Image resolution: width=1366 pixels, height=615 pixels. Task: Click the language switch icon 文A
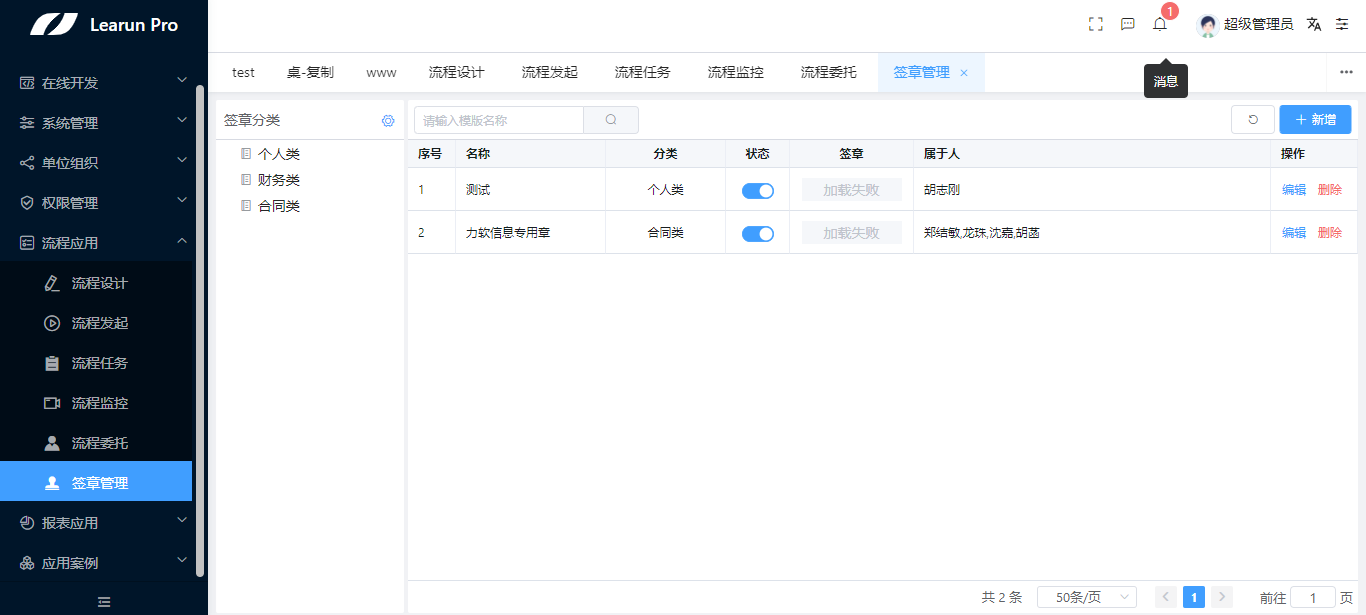(x=1314, y=23)
